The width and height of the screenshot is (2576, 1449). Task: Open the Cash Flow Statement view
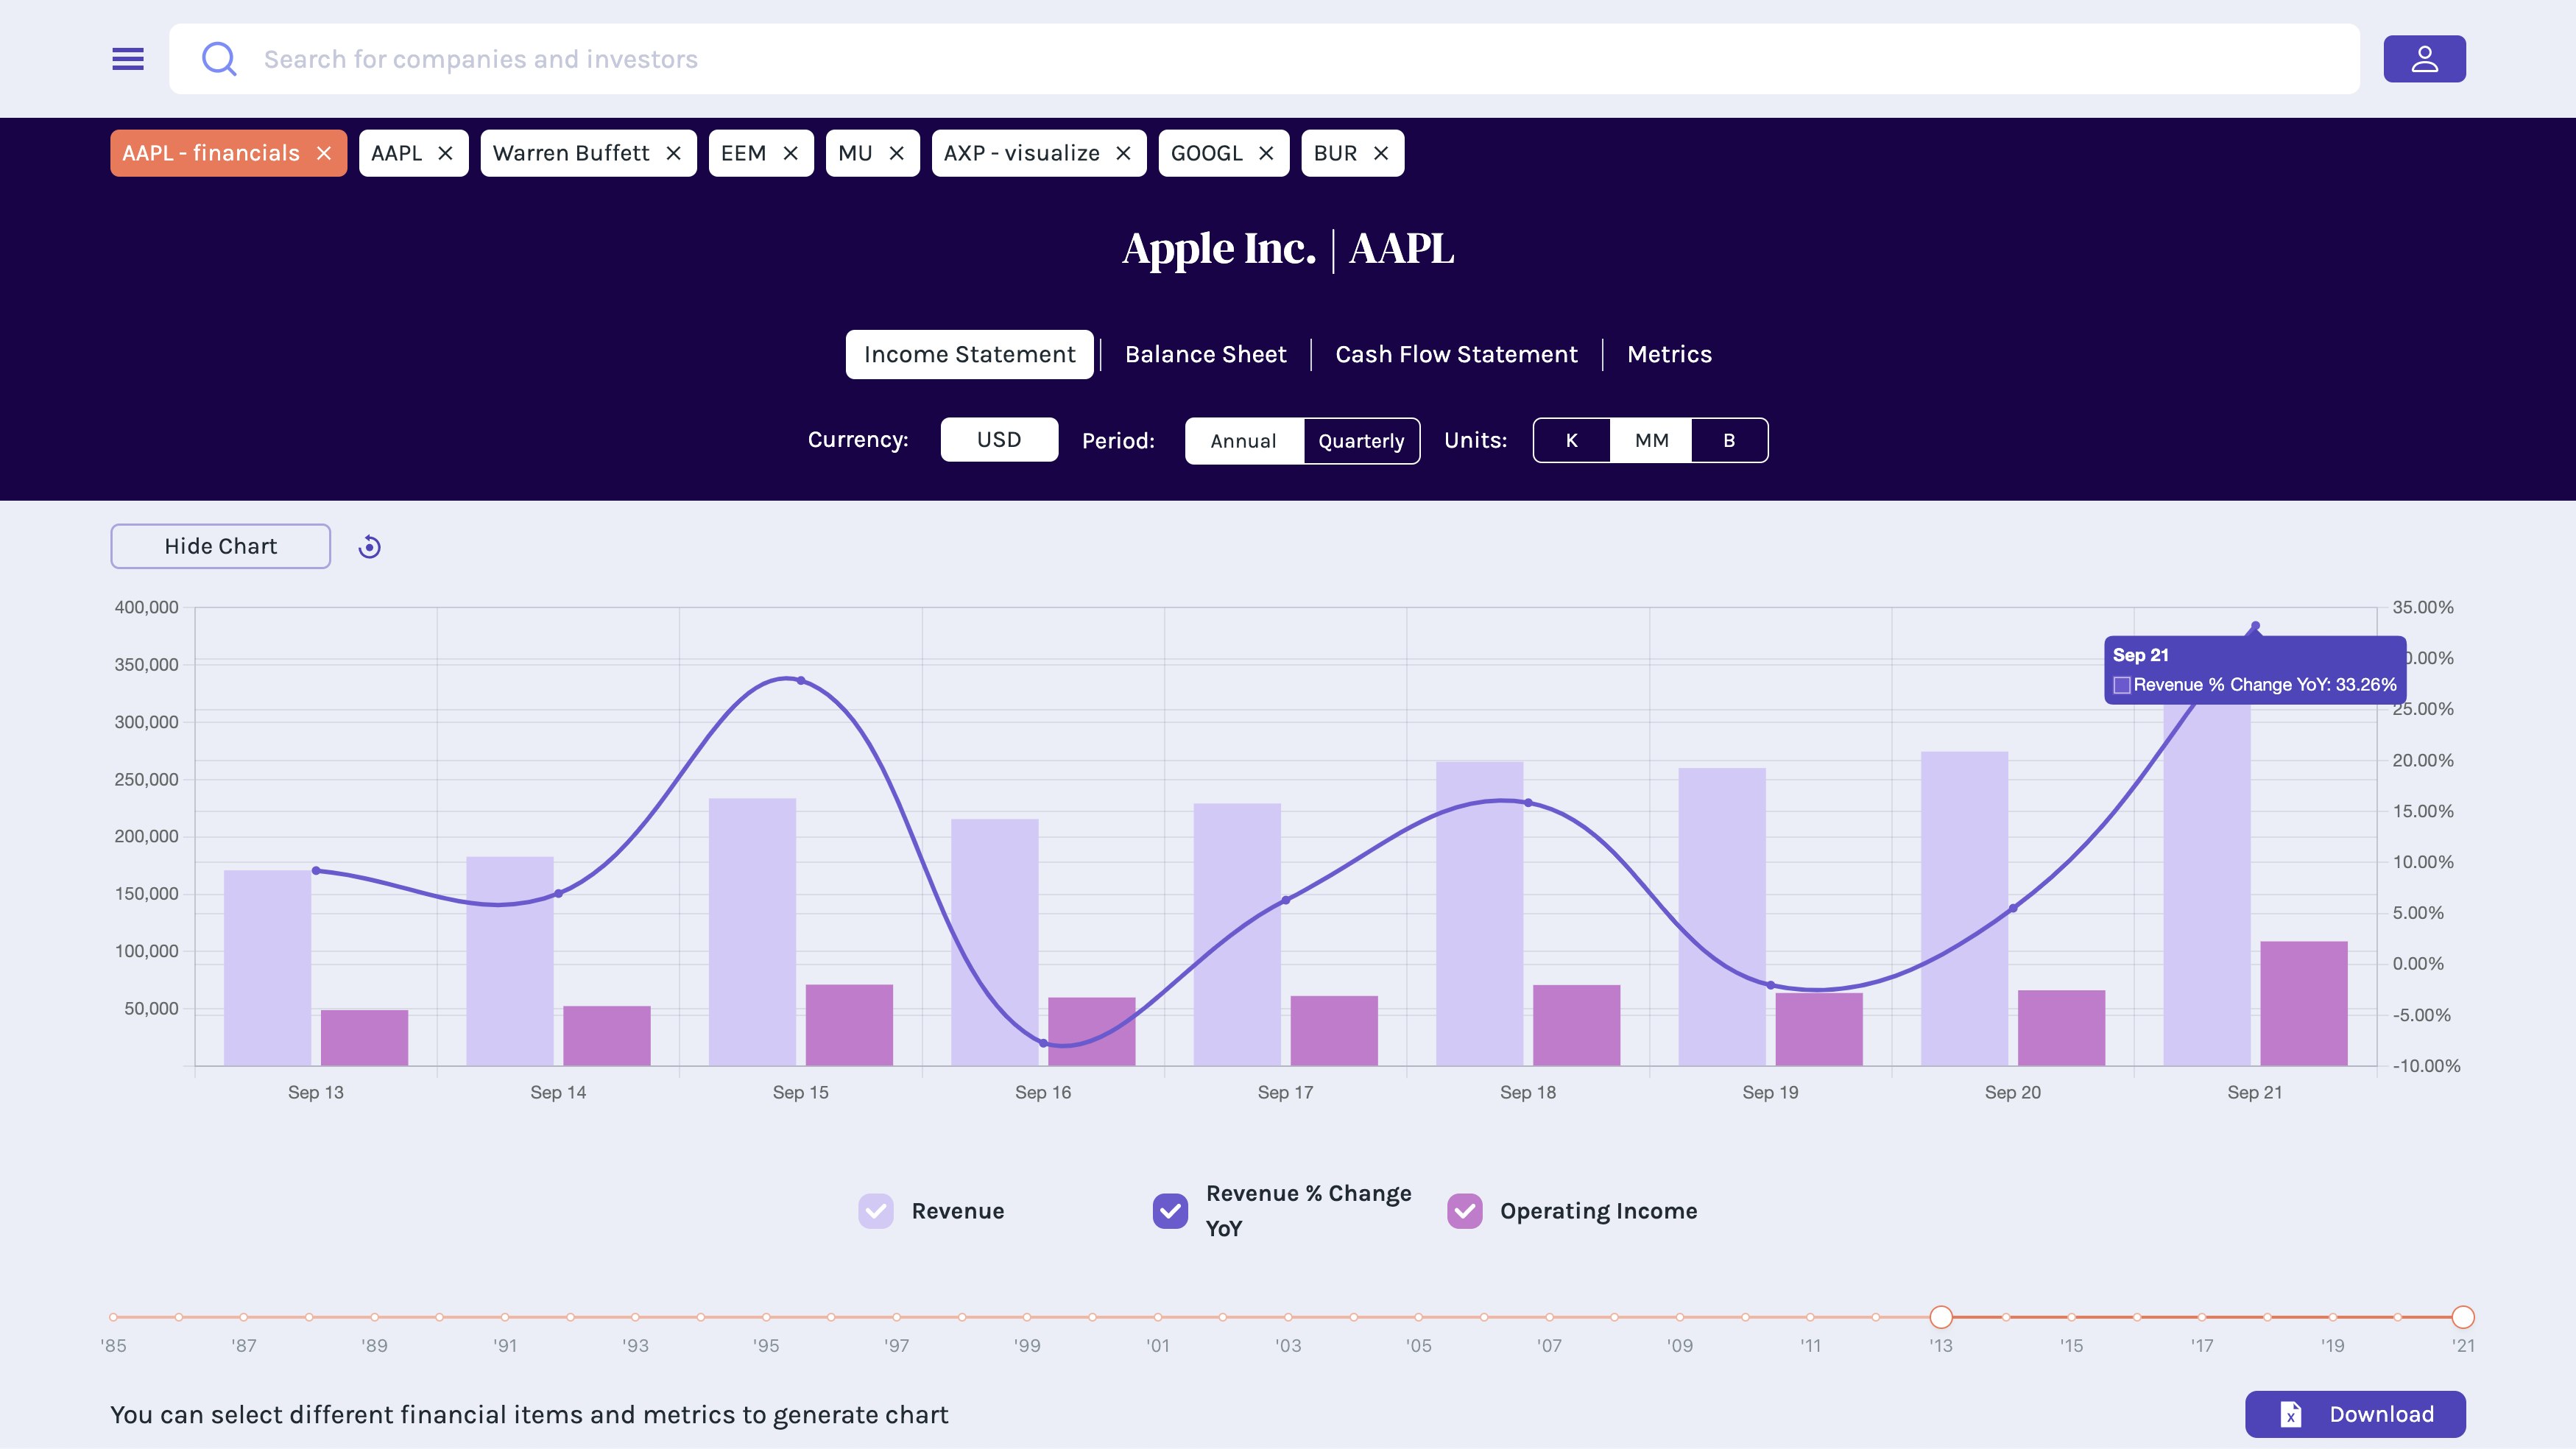click(1457, 354)
